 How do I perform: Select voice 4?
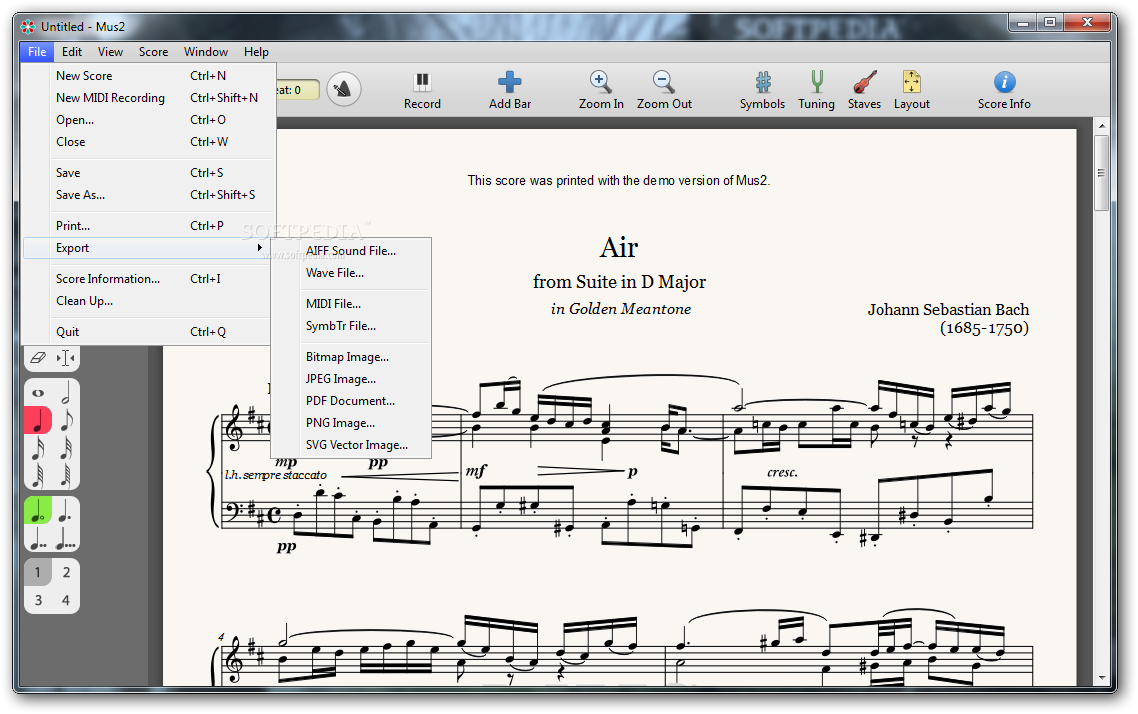click(x=65, y=600)
